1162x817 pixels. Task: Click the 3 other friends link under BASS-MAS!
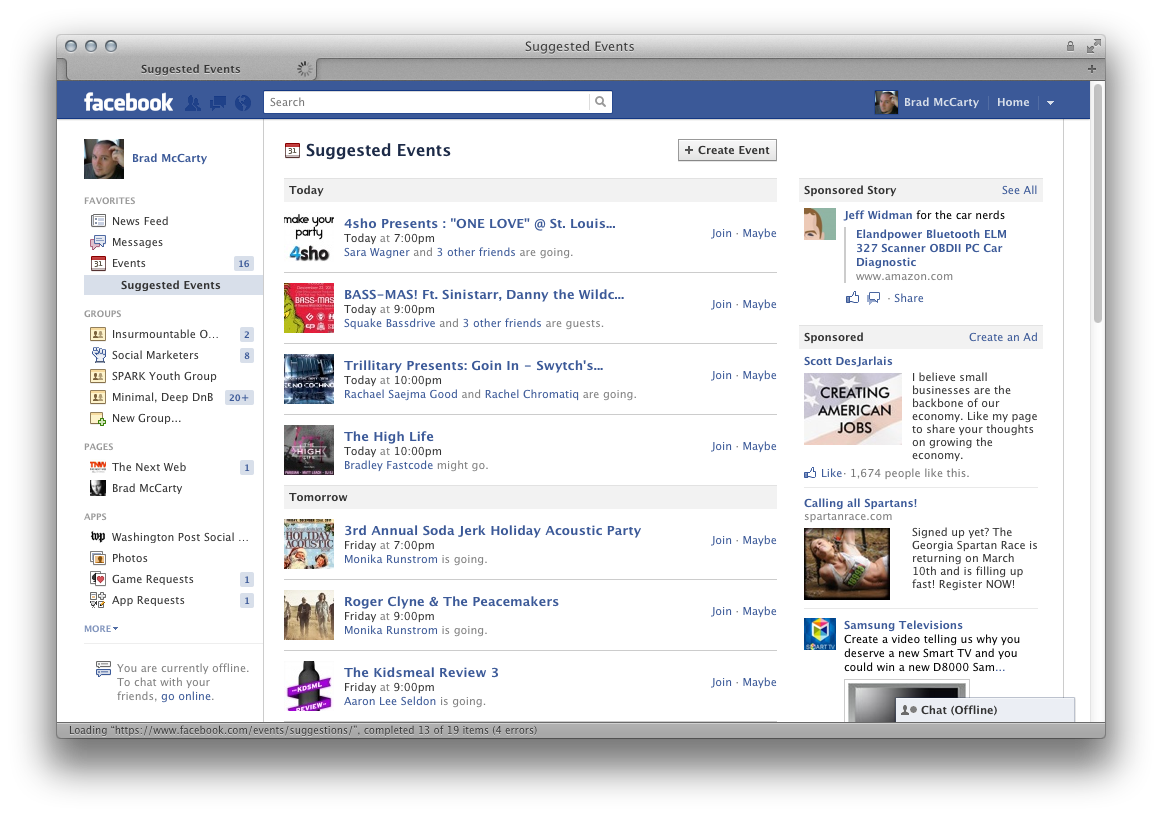[502, 323]
